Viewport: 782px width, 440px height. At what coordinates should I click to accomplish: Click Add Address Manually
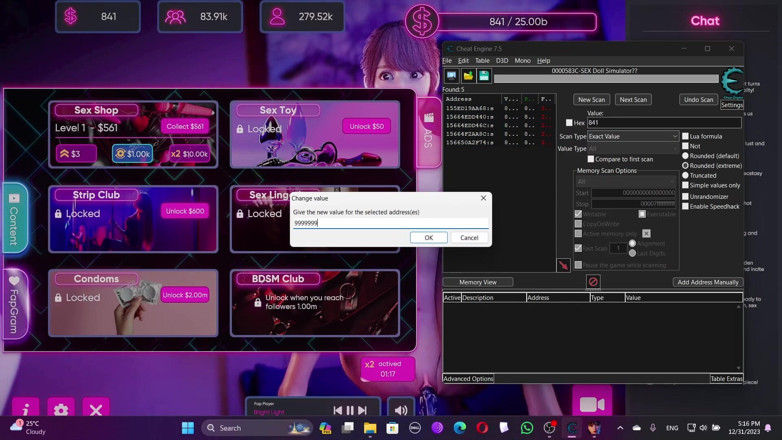click(708, 282)
